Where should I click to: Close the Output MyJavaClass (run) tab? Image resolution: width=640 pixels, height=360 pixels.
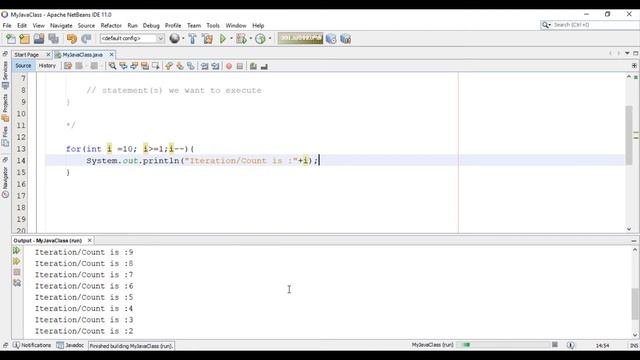point(89,240)
